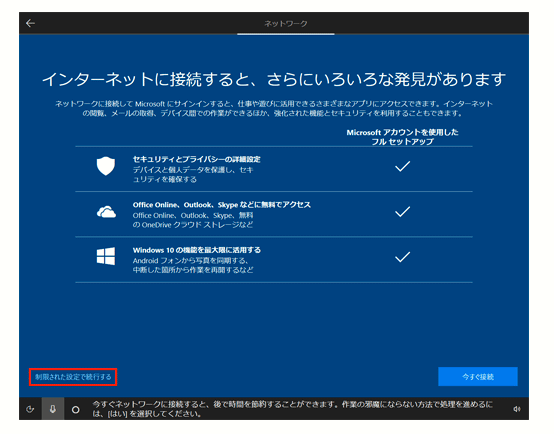
Task: Click description の OneDrive クラウド ストレージなど
Action: pyautogui.click(x=193, y=225)
